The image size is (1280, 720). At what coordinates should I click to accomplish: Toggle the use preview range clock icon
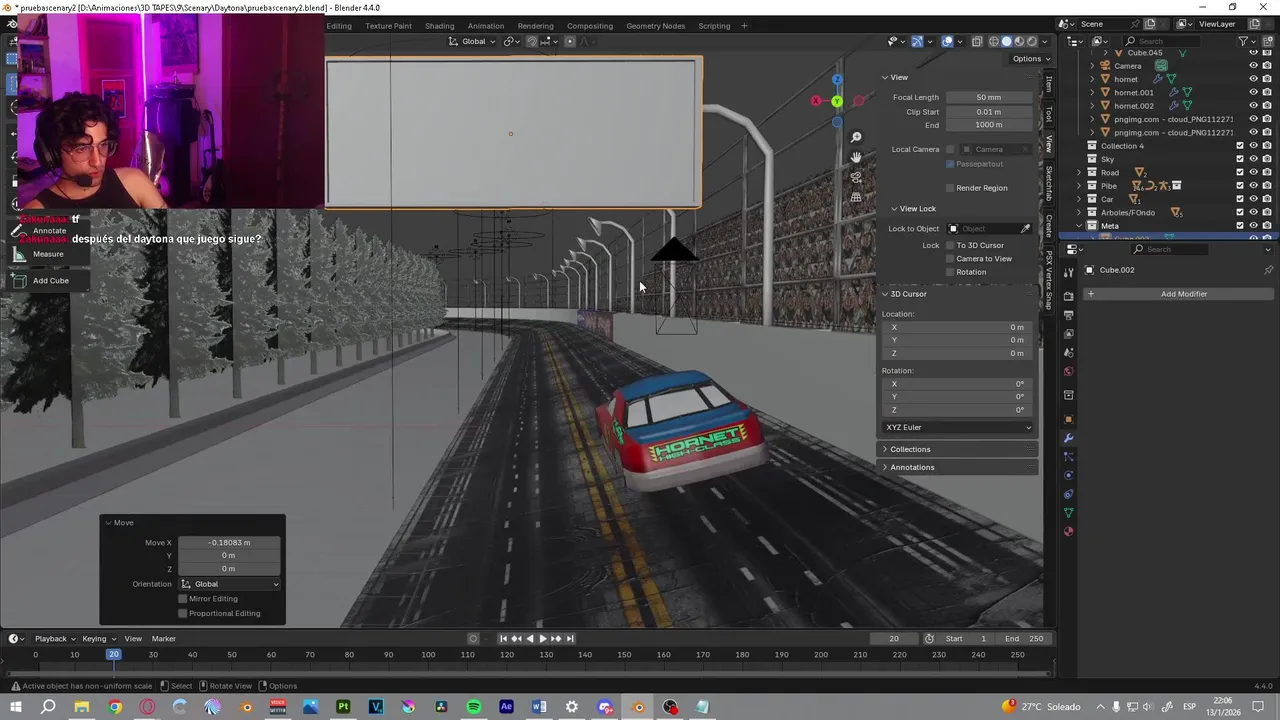929,639
